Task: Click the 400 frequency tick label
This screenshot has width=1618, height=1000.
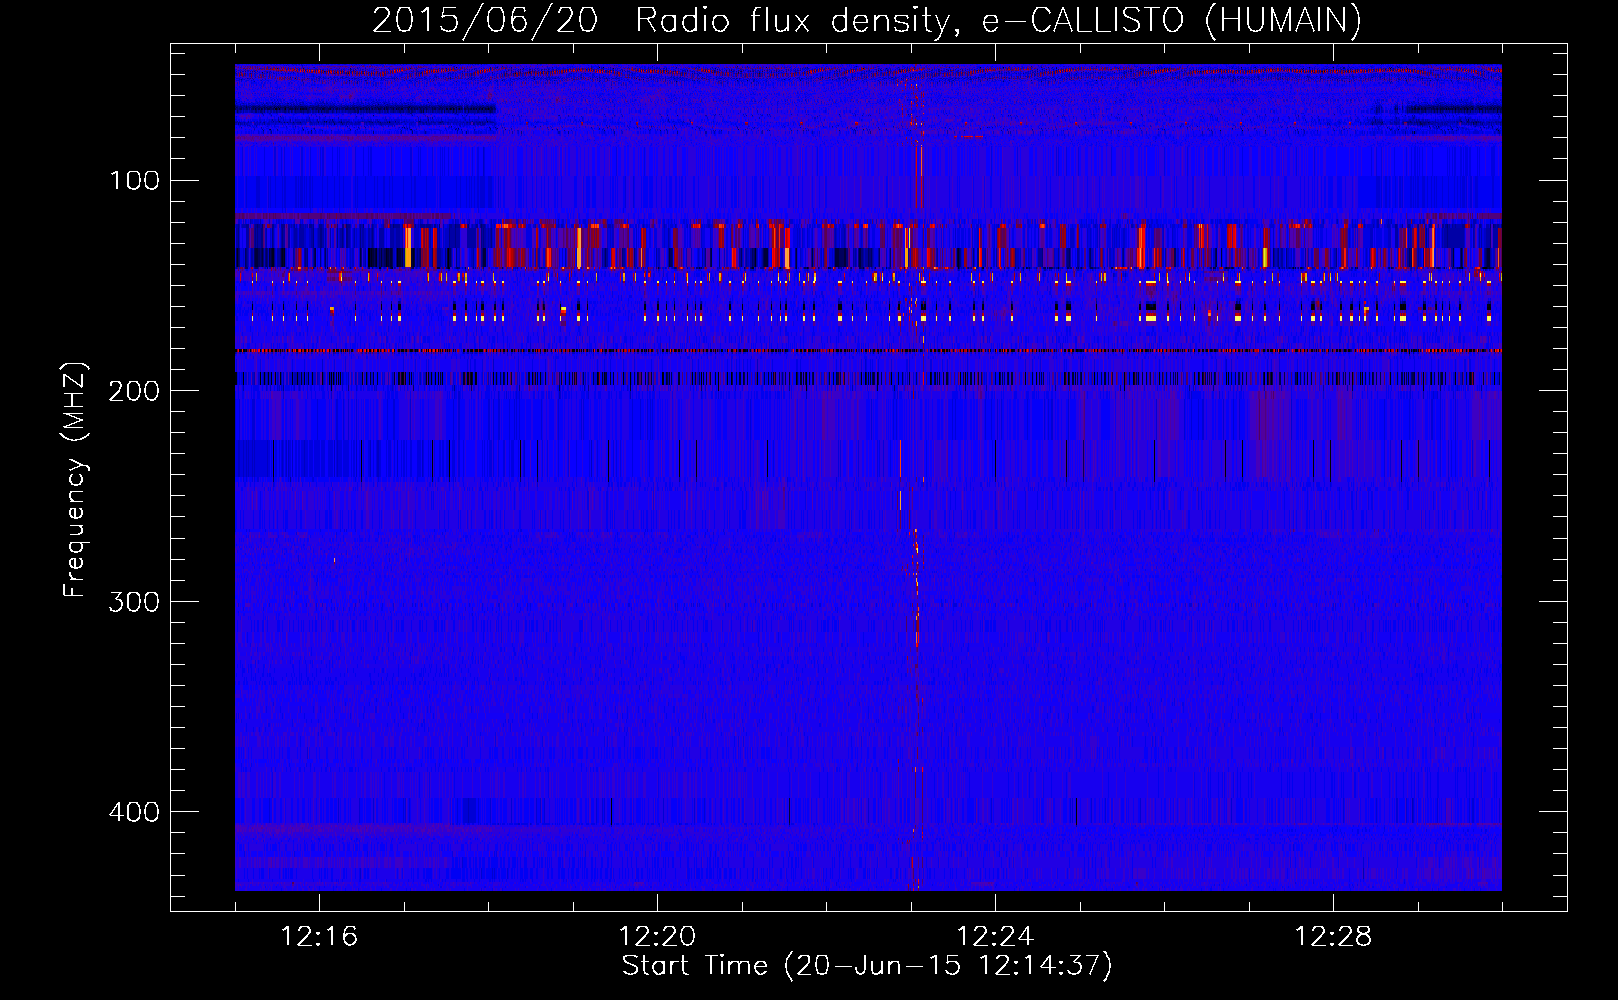Action: click(x=135, y=812)
